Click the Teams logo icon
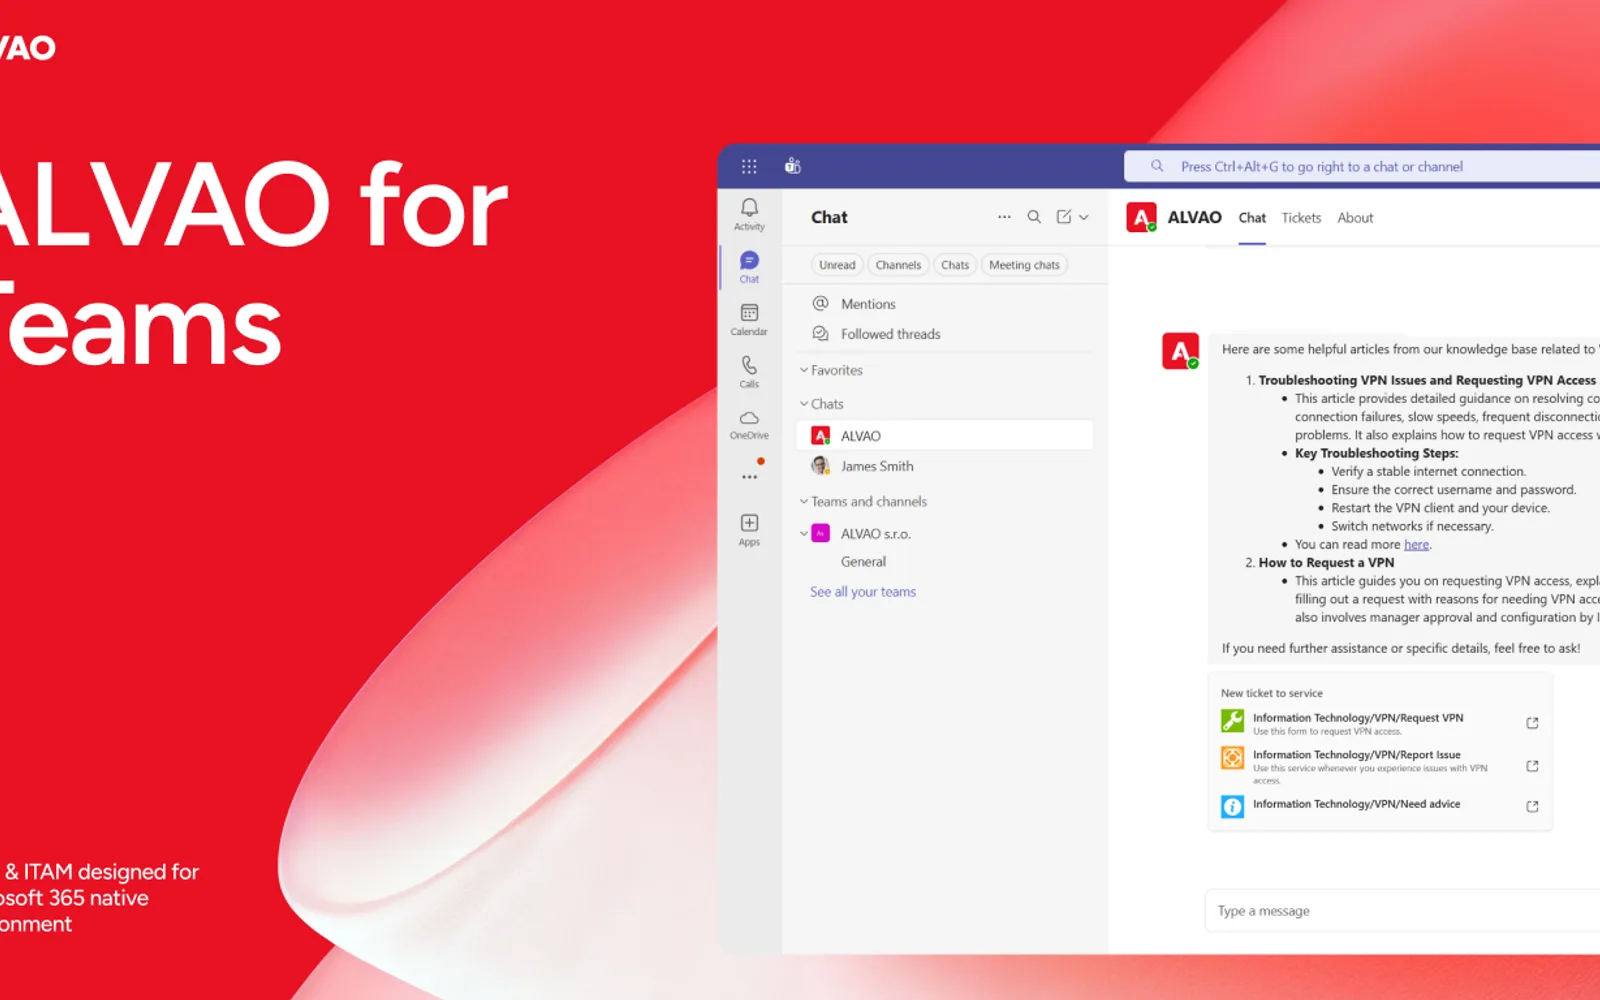Screen dimensions: 1600x1000 (x=793, y=166)
